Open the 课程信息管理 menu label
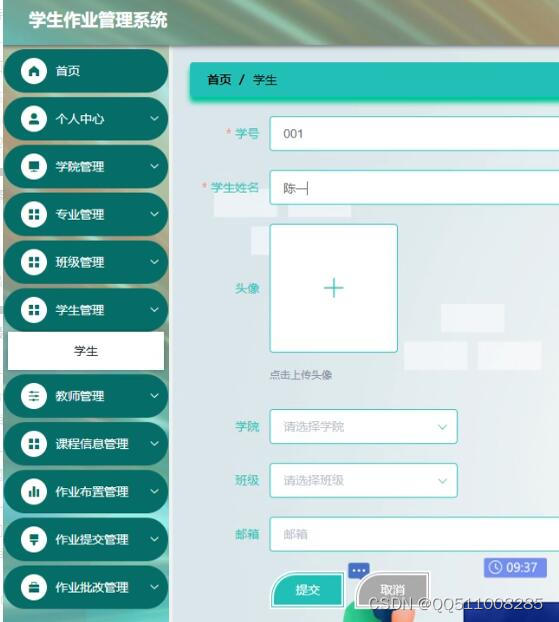 92,444
